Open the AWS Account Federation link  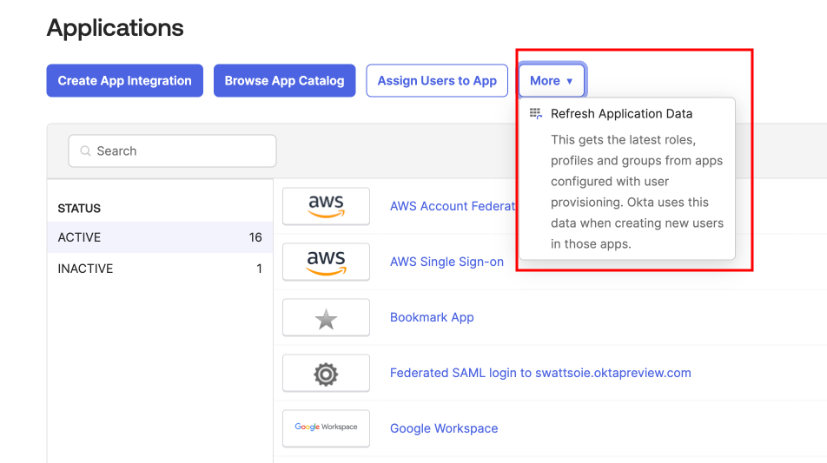(x=452, y=206)
